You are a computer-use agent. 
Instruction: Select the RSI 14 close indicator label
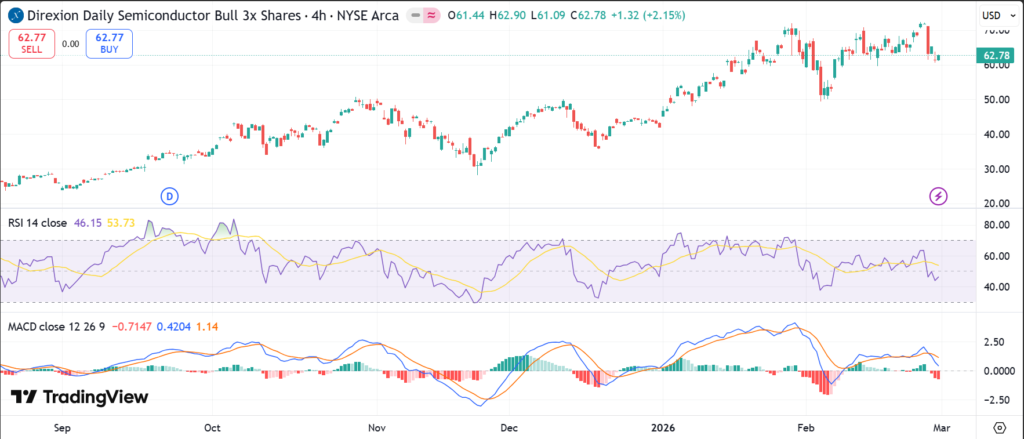point(36,223)
